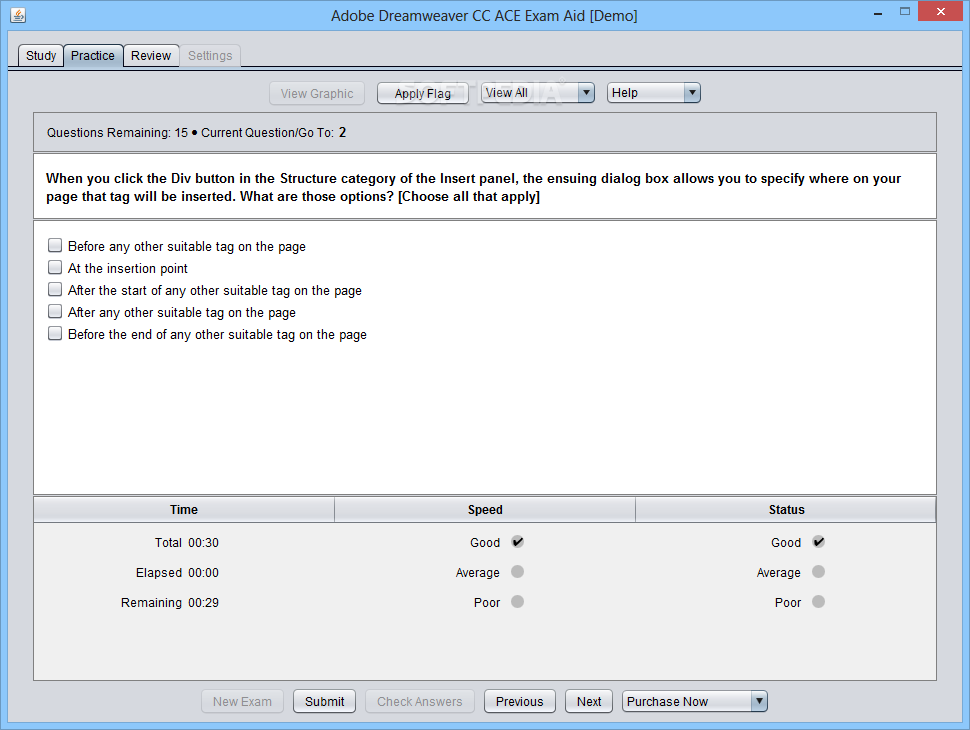The image size is (970, 730).
Task: Advance to the Next question
Action: (589, 702)
